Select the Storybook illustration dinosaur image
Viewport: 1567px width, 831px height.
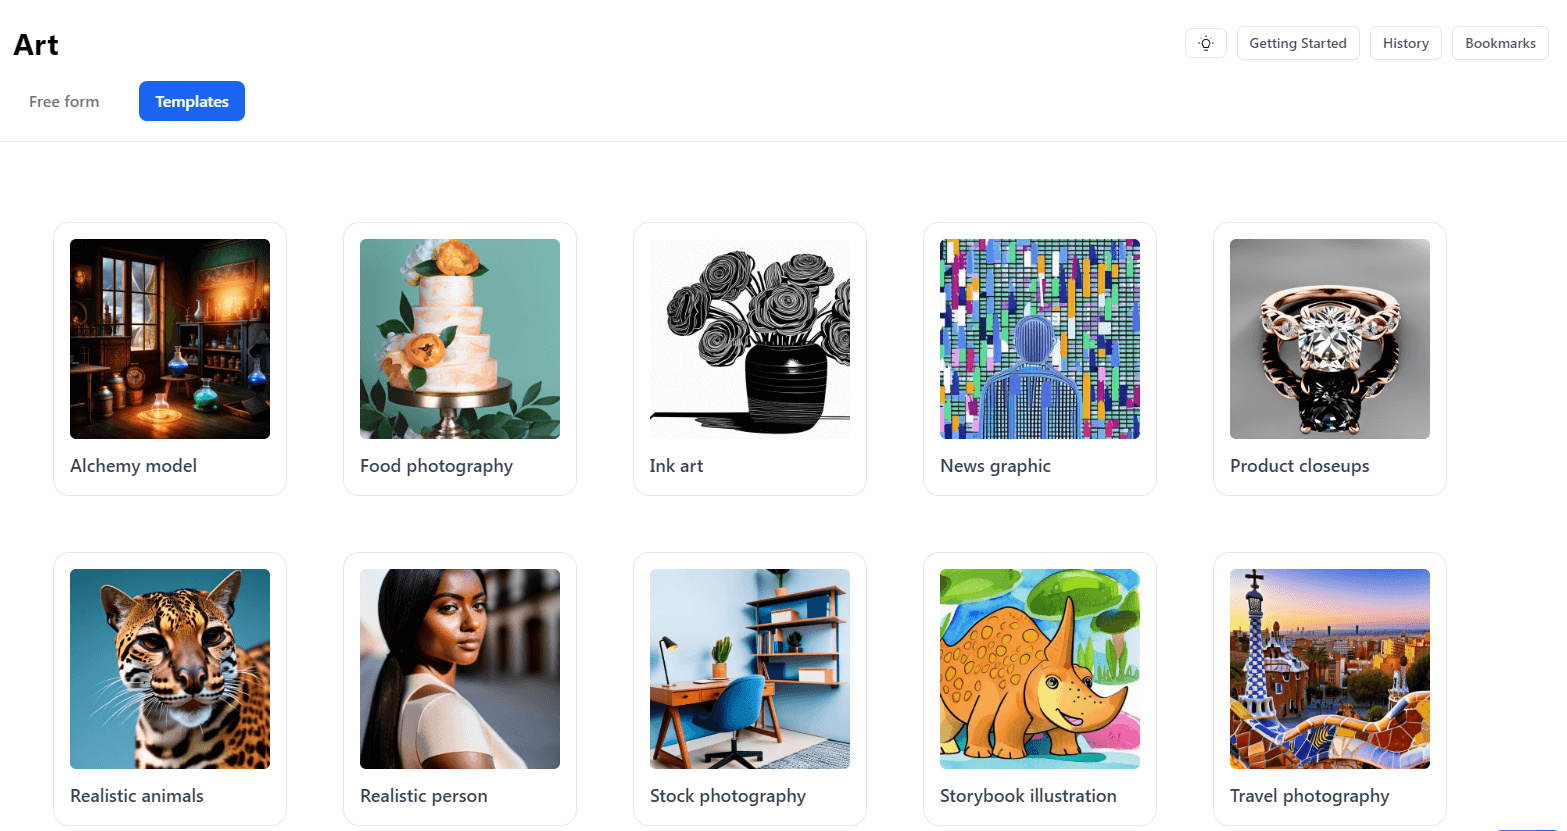1040,669
